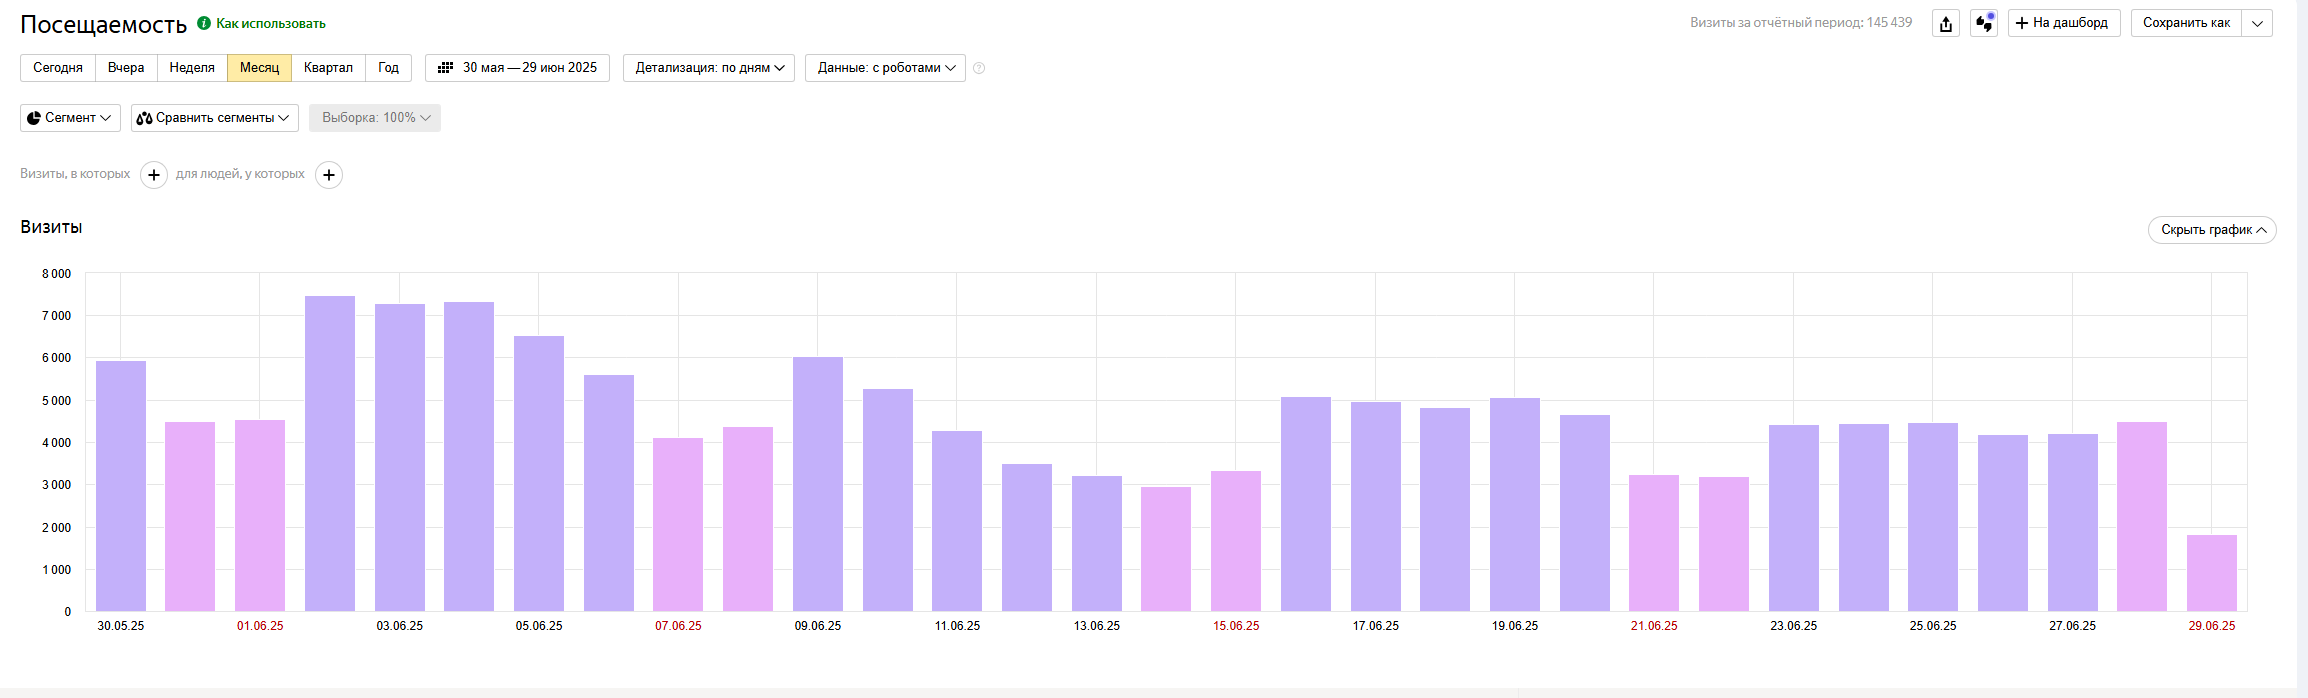Open the calendar date range picker
Image resolution: width=2308 pixels, height=698 pixels.
pyautogui.click(x=517, y=68)
